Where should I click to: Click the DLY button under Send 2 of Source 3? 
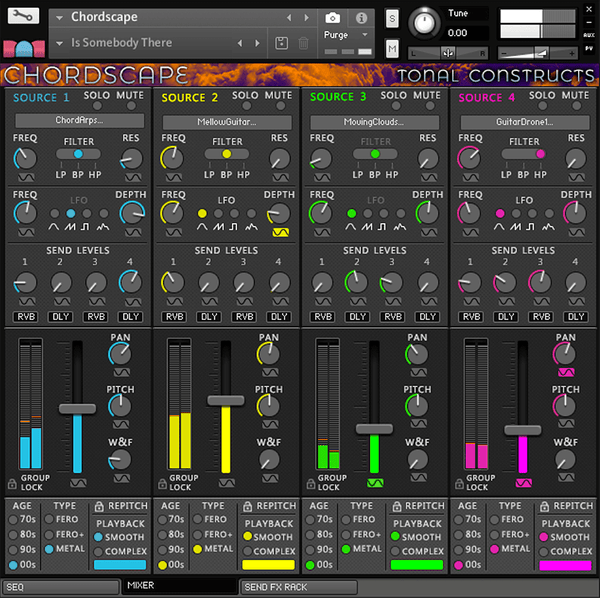[x=357, y=317]
